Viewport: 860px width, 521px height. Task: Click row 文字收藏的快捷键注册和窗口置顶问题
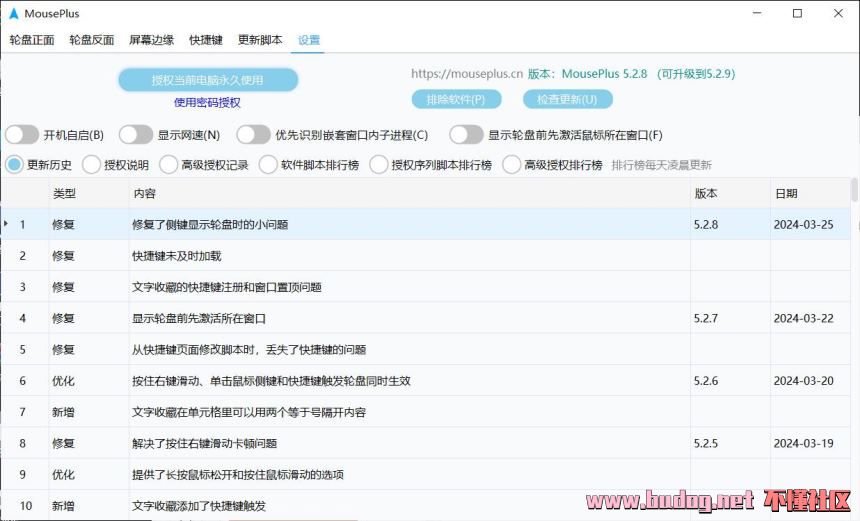tap(425, 287)
